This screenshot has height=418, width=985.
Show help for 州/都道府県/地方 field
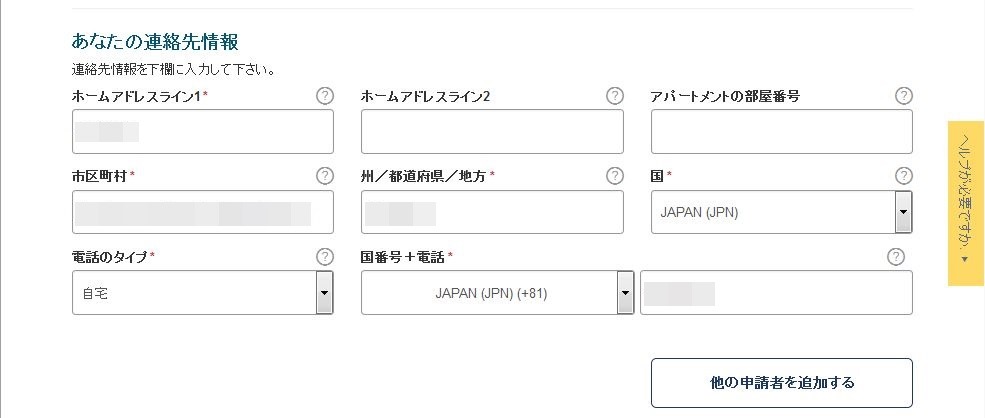tap(614, 176)
